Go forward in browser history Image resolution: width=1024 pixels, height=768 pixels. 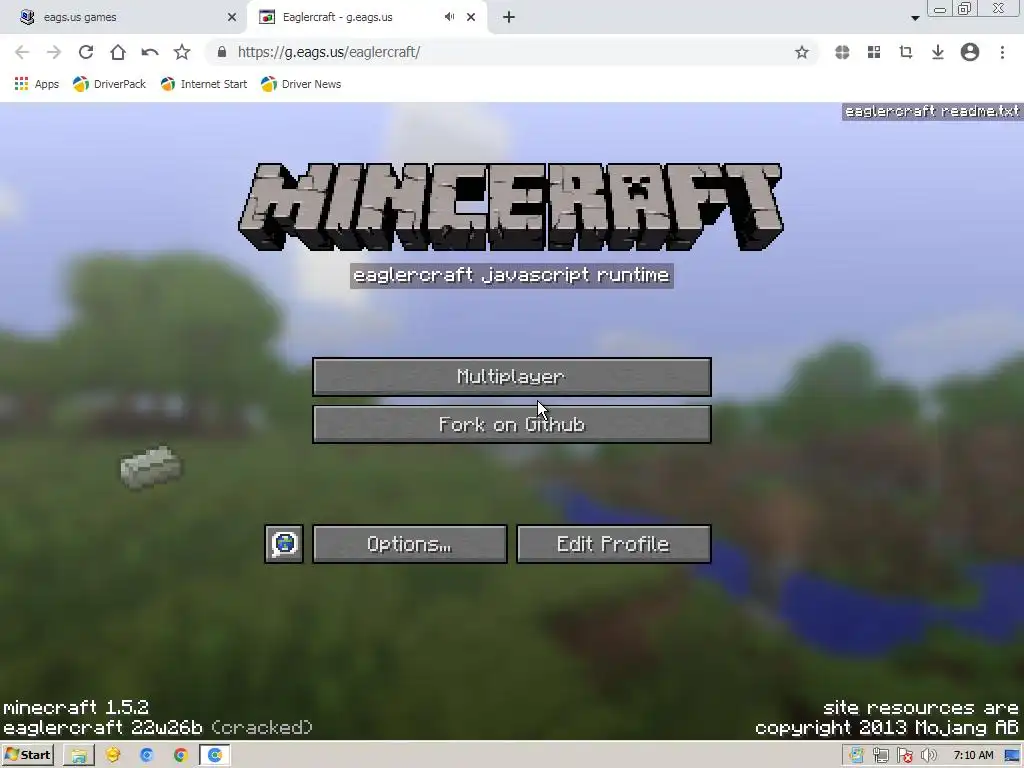coord(54,52)
